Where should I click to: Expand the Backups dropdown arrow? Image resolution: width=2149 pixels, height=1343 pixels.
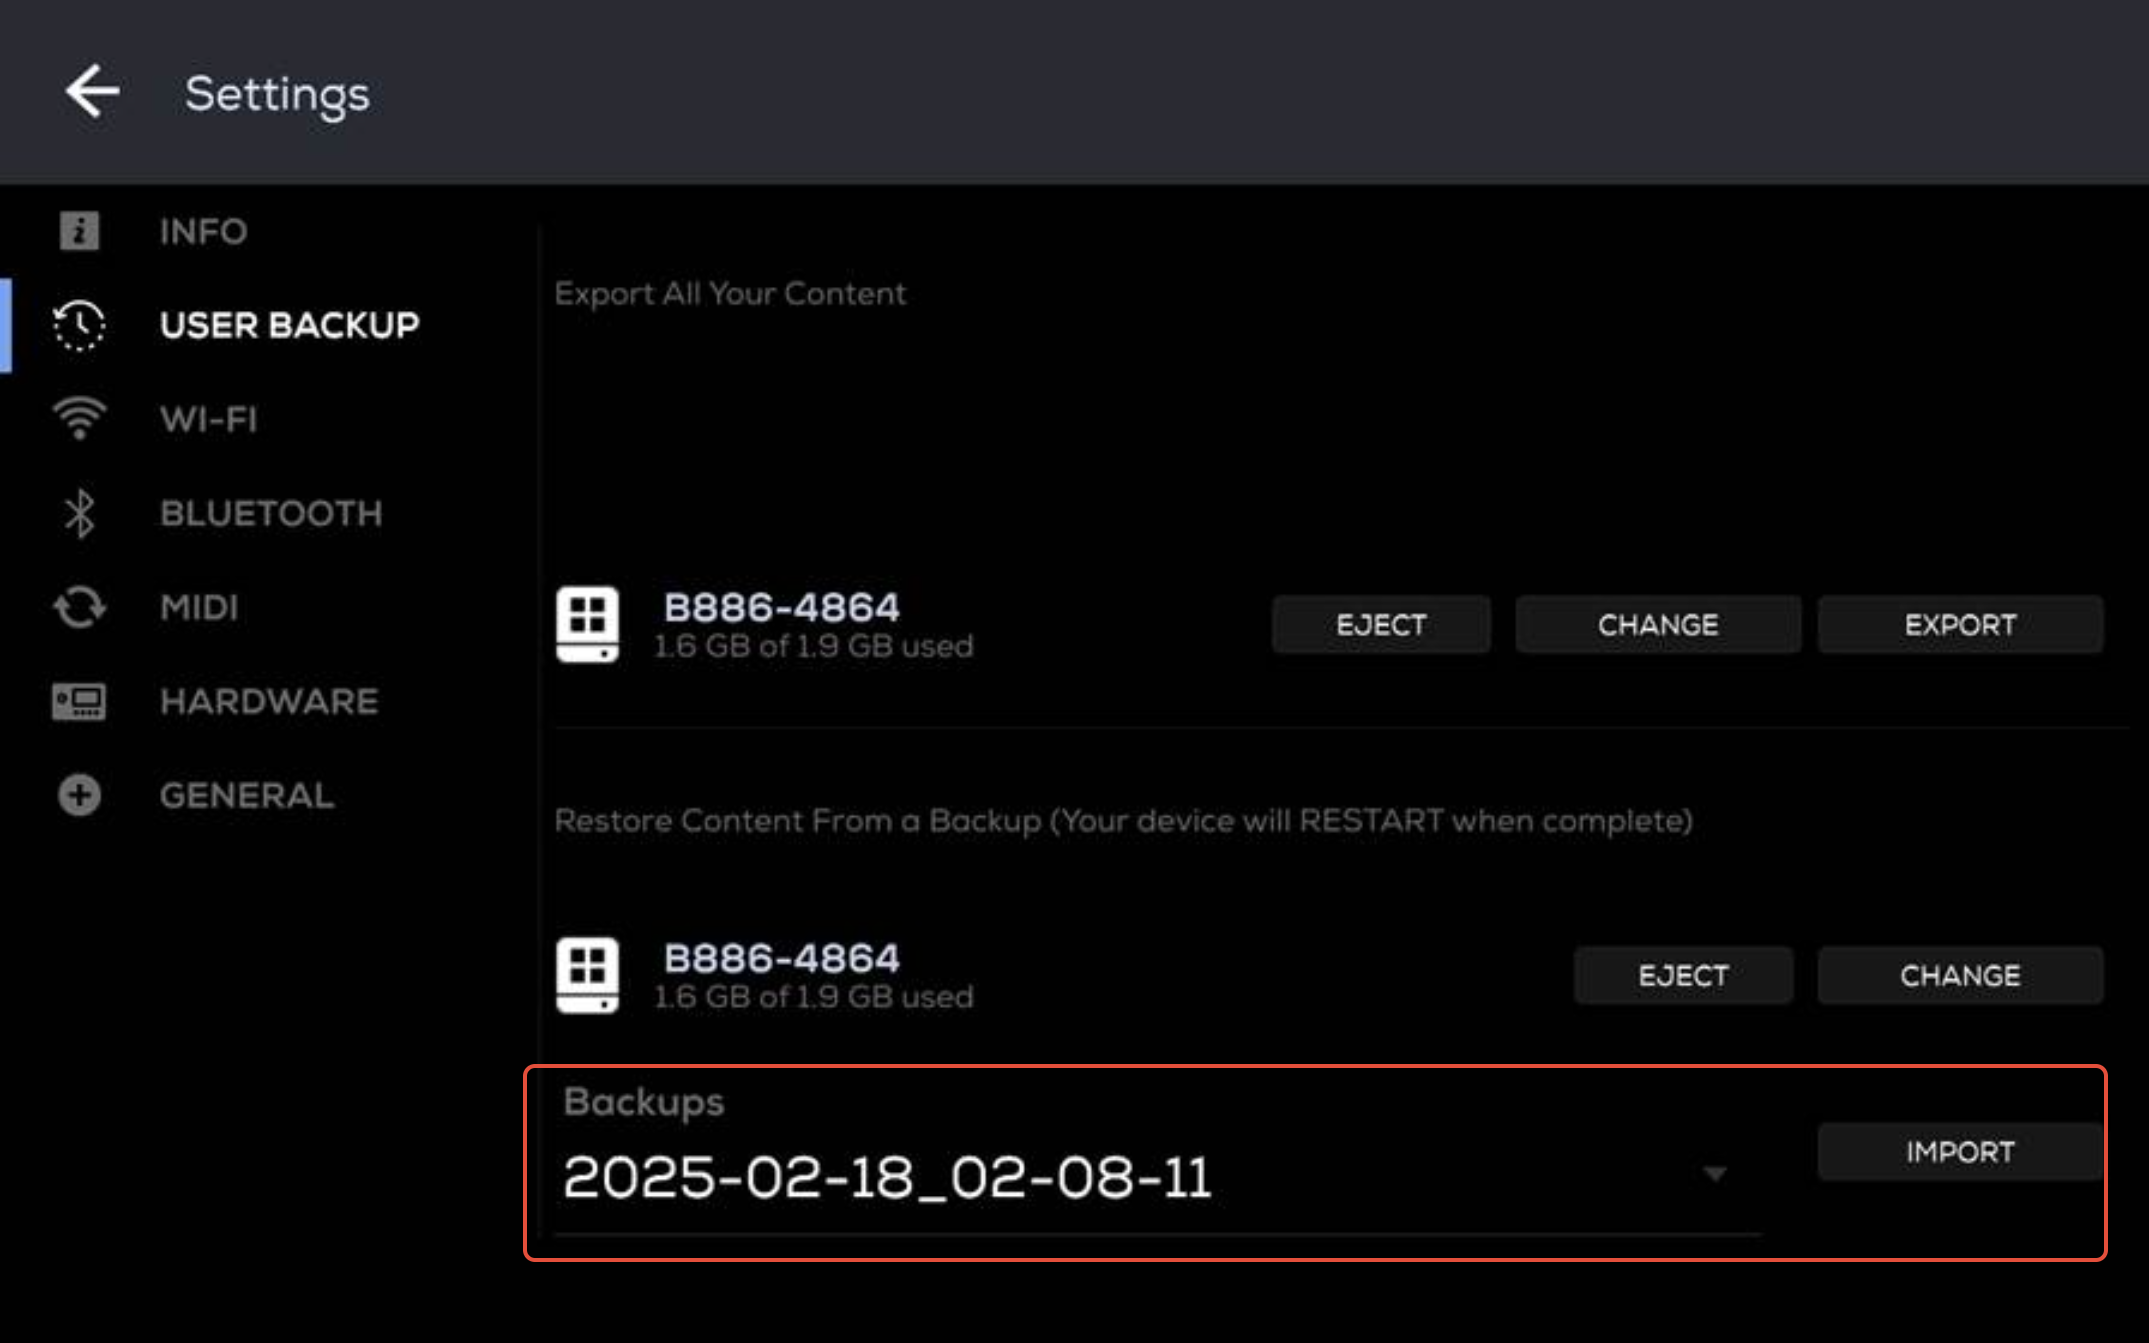[x=1714, y=1174]
